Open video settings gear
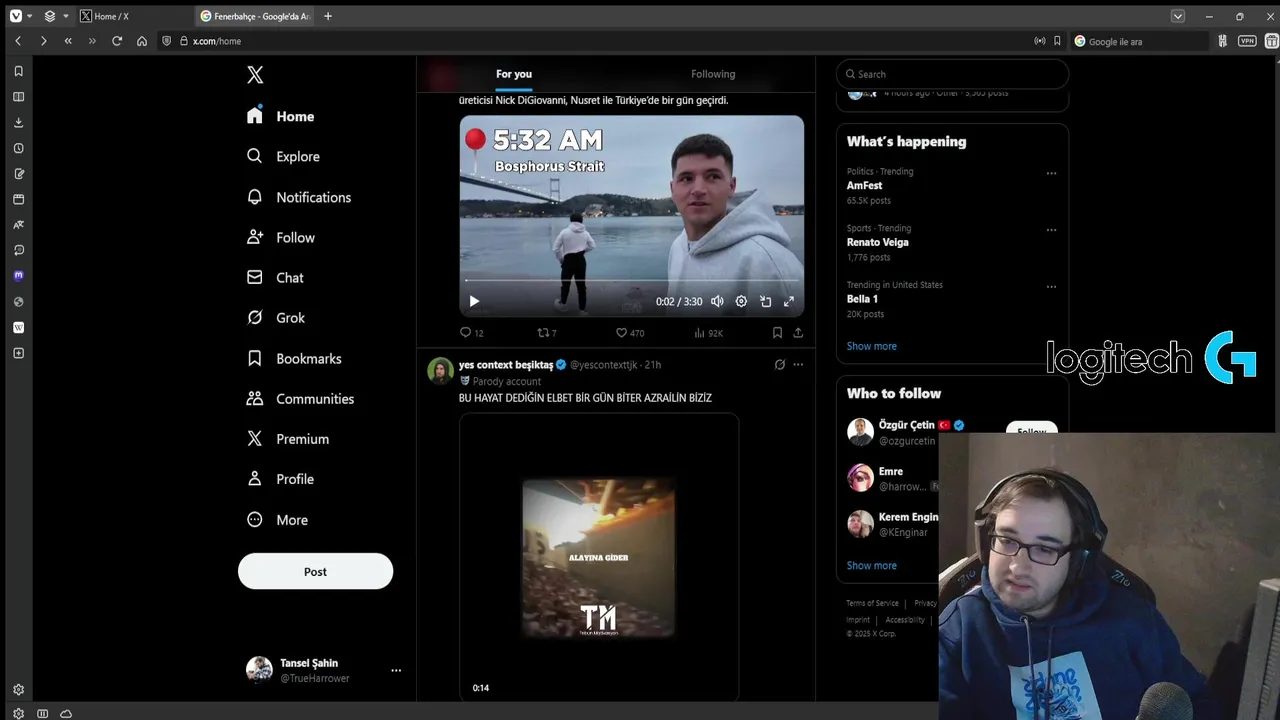This screenshot has height=720, width=1280. [x=741, y=301]
